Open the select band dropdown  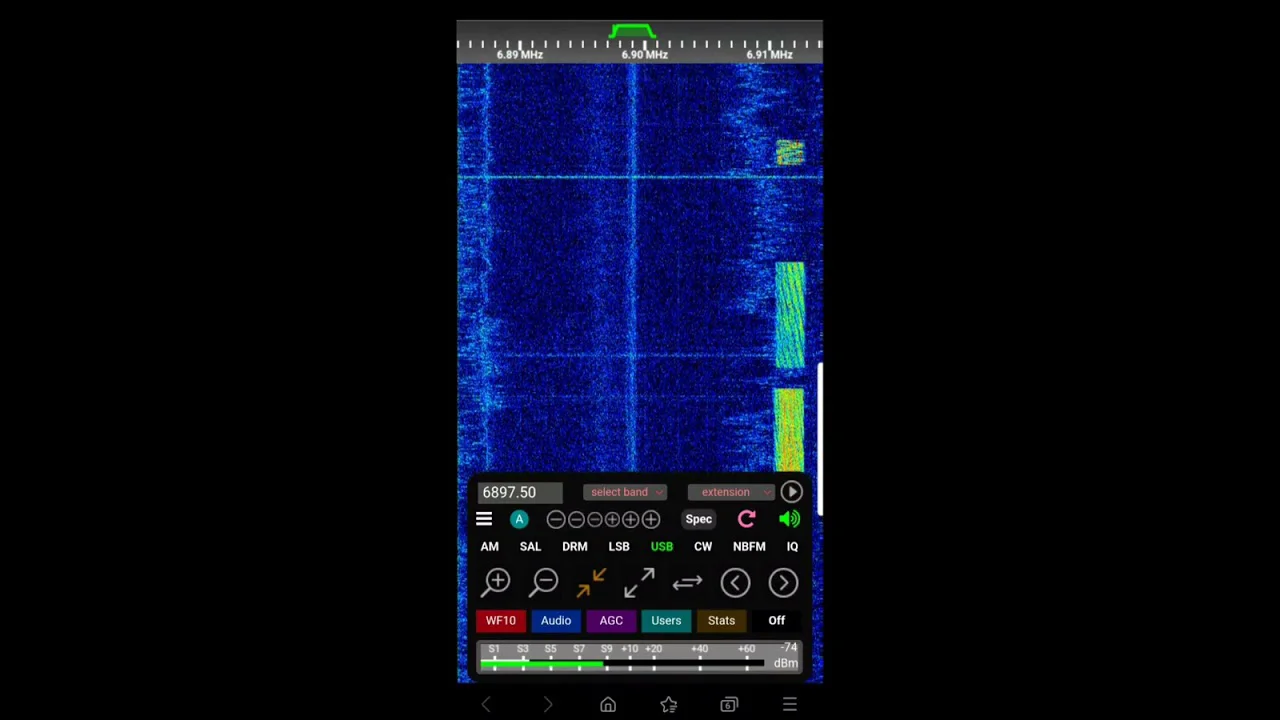coord(625,492)
